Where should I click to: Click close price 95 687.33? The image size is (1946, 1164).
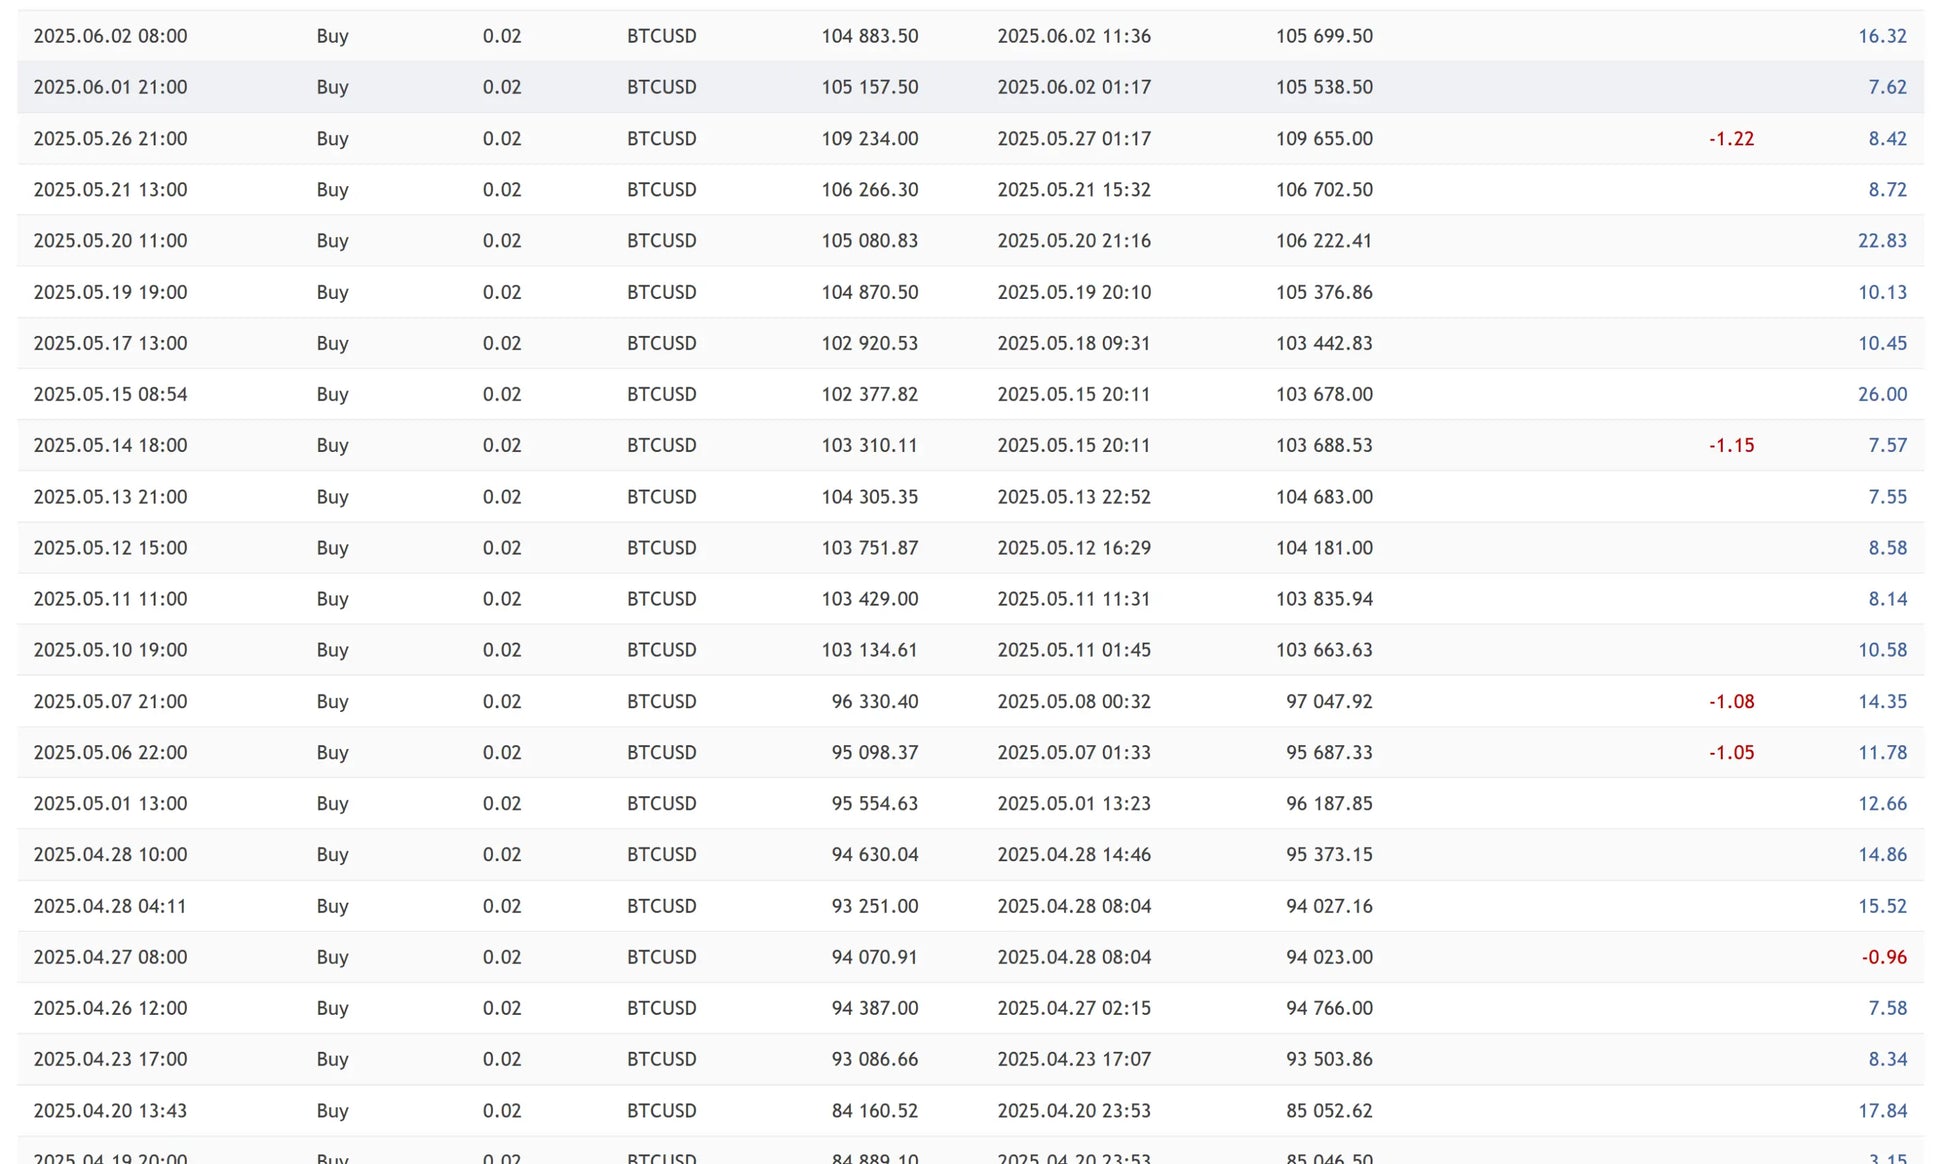(x=1329, y=753)
